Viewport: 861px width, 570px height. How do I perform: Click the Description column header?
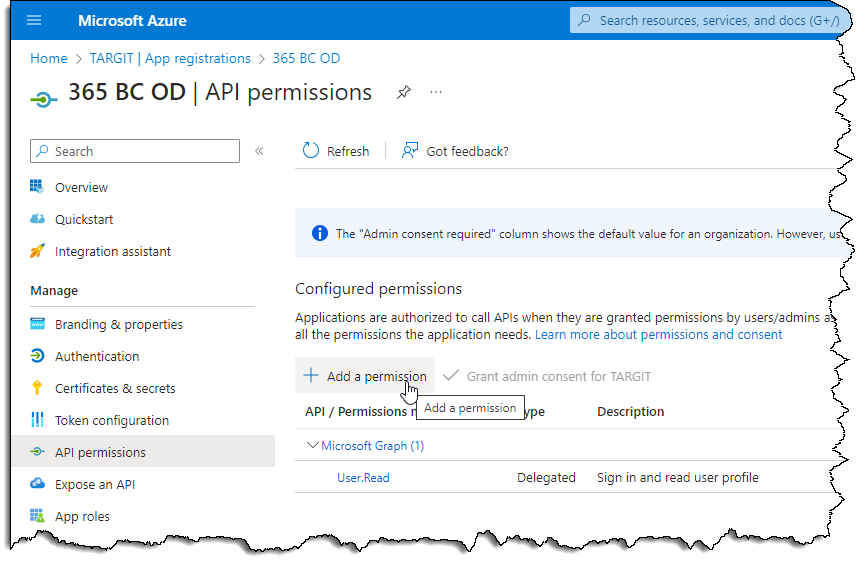tap(630, 412)
